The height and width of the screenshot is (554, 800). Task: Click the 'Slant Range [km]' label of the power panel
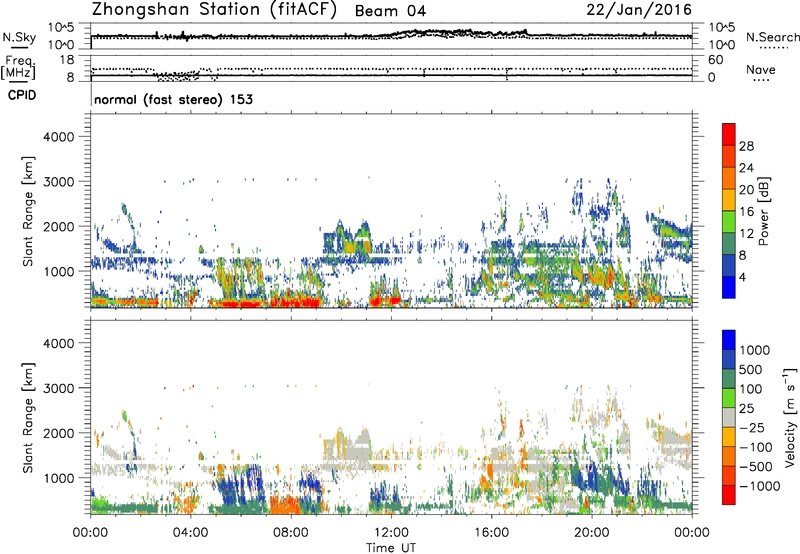point(28,211)
